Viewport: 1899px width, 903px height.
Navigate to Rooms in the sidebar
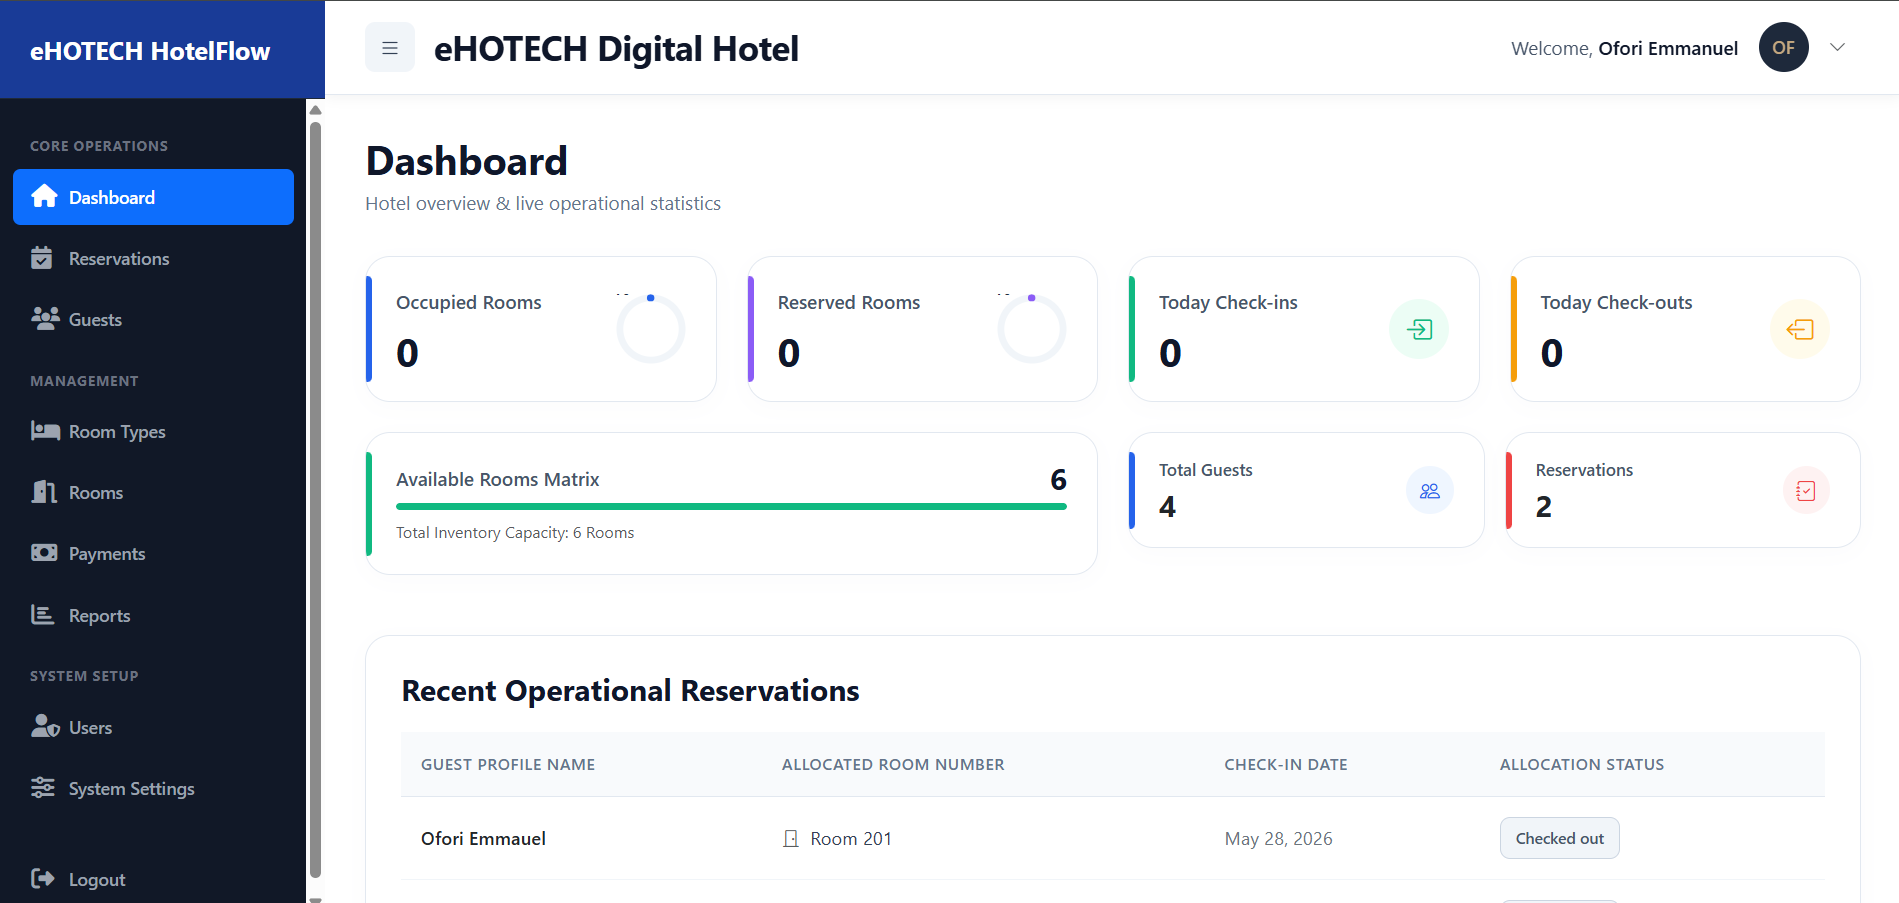[153, 492]
